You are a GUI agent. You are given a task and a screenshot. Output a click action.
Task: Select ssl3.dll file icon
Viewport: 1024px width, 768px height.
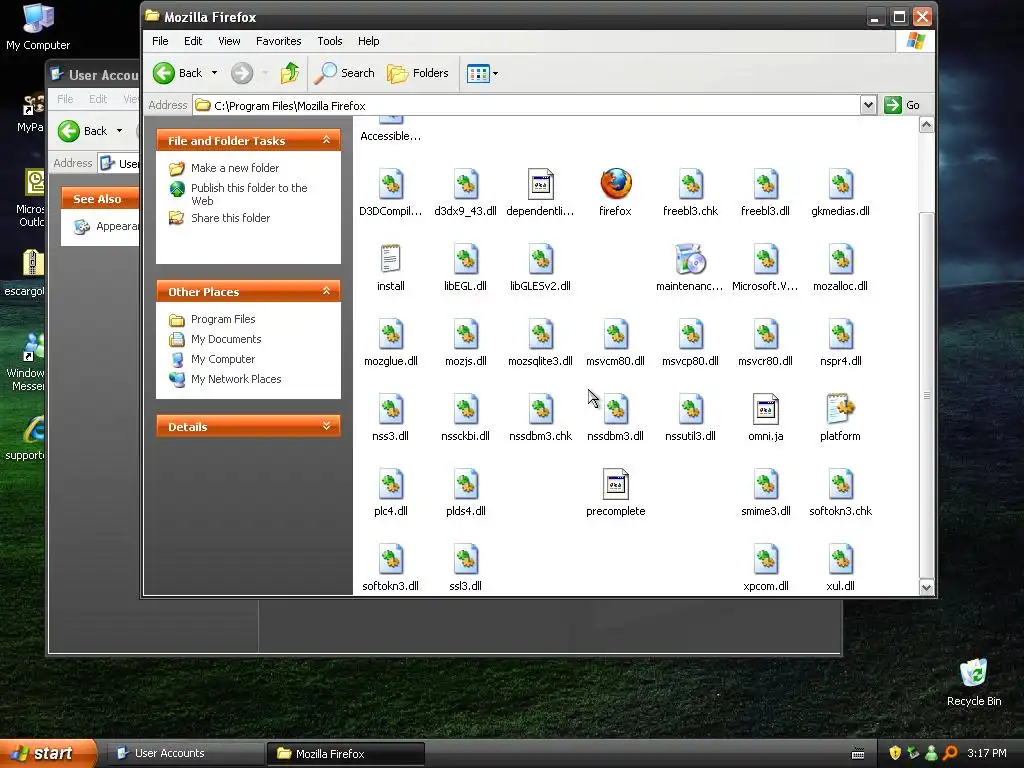point(466,559)
